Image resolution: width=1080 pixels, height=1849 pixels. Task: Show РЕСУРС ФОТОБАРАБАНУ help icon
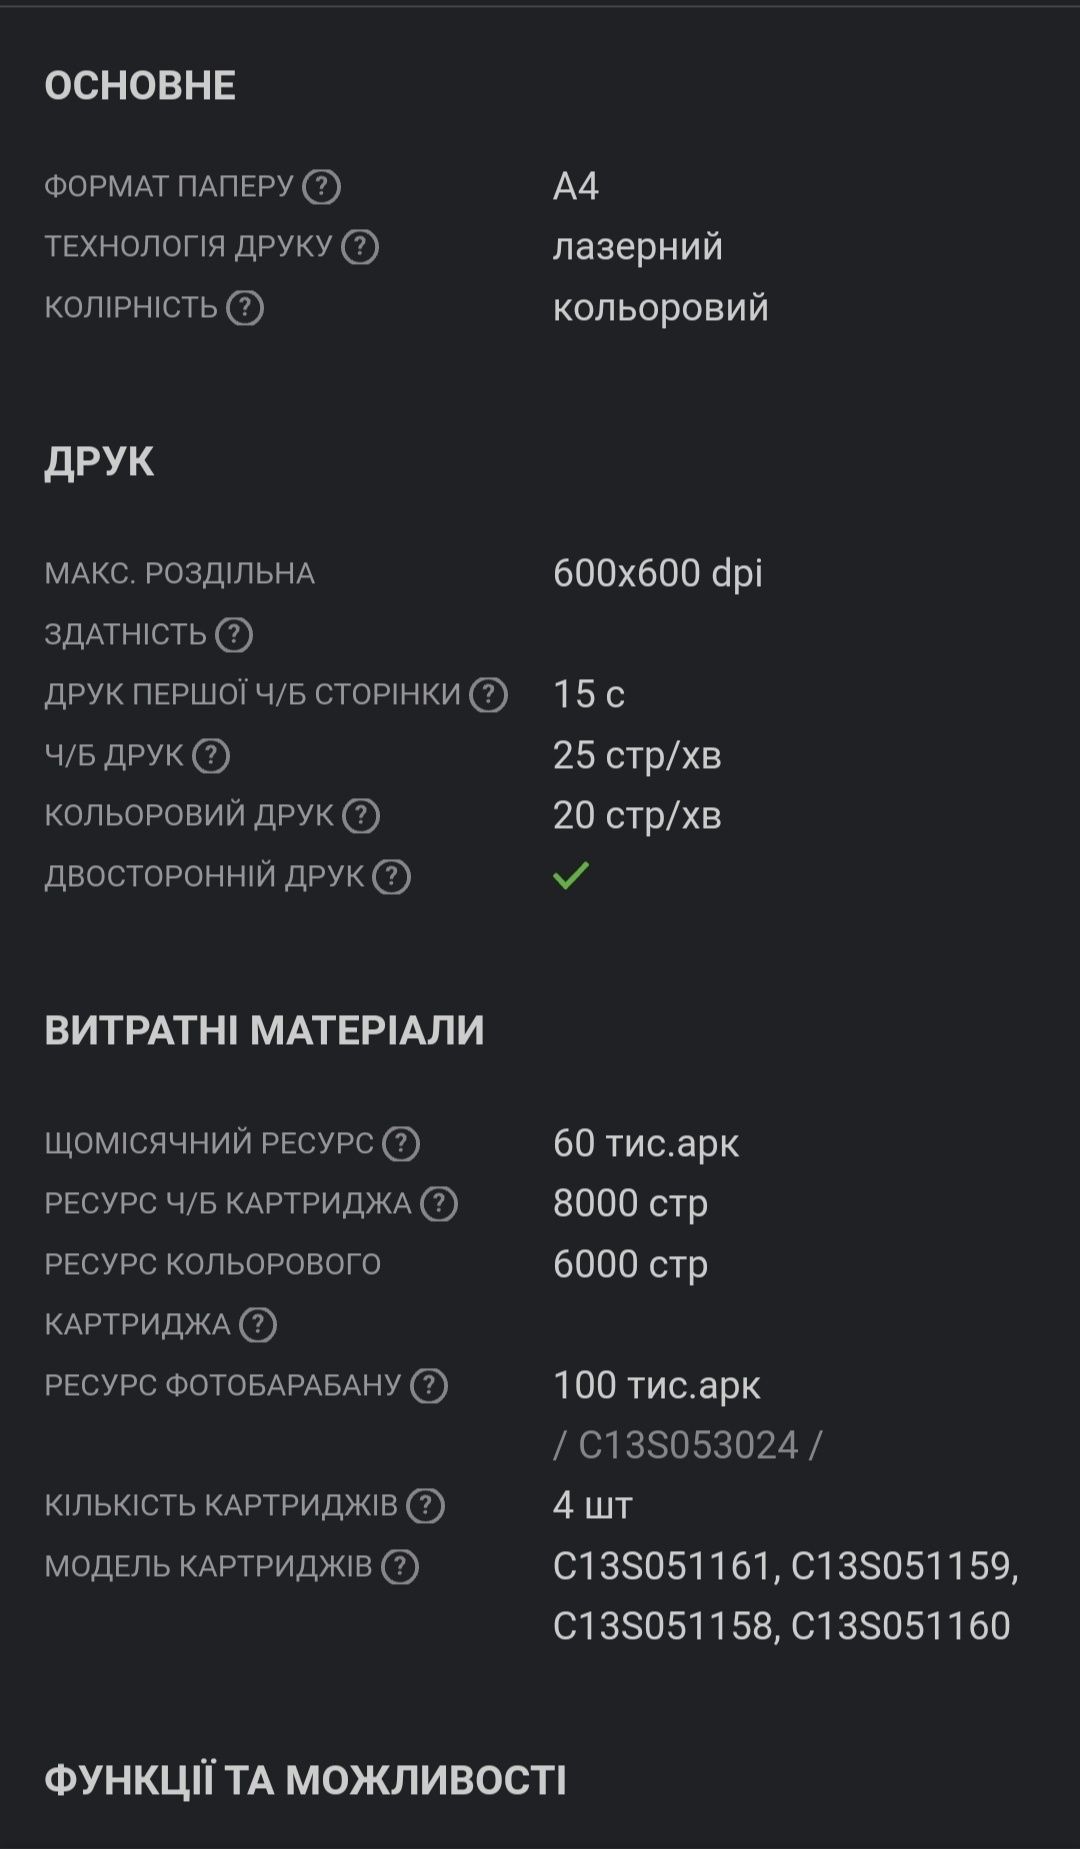[x=429, y=1386]
